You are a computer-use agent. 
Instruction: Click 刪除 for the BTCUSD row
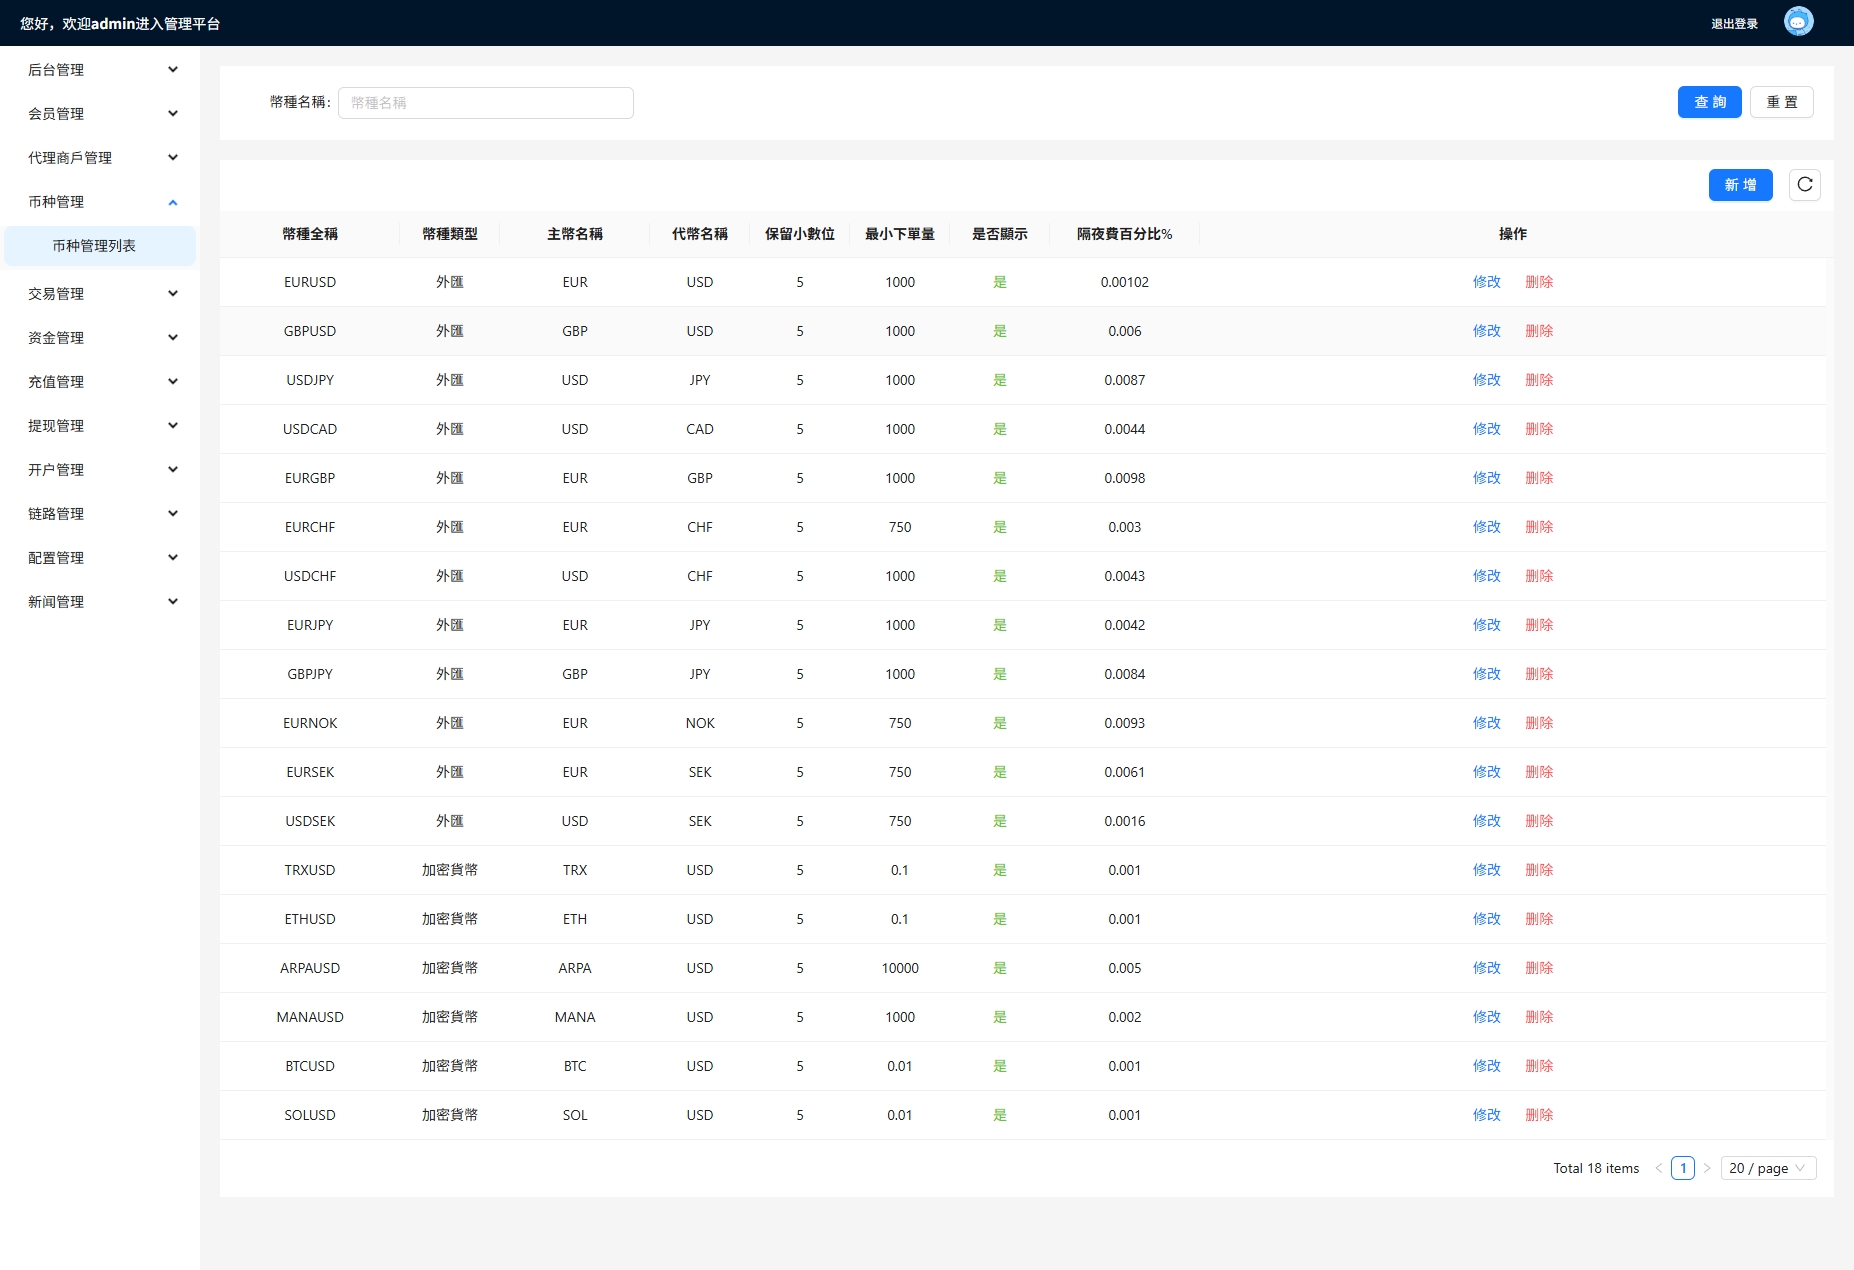coord(1538,1066)
